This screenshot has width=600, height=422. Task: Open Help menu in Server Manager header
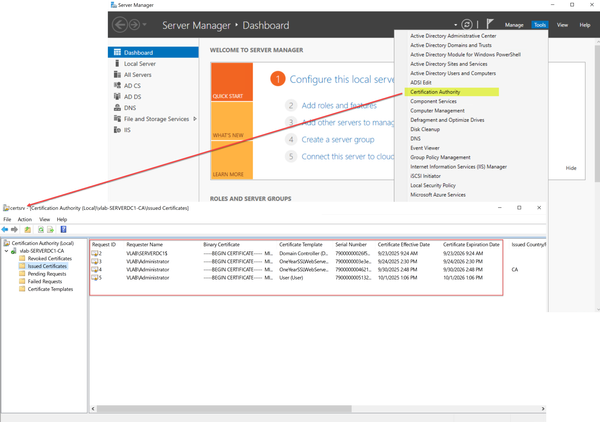coord(585,25)
